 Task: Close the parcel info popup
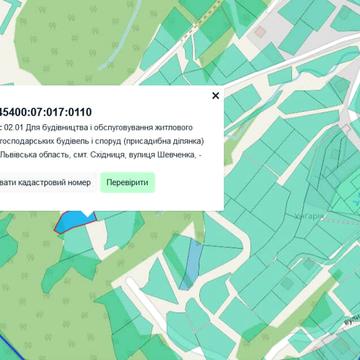(x=216, y=96)
